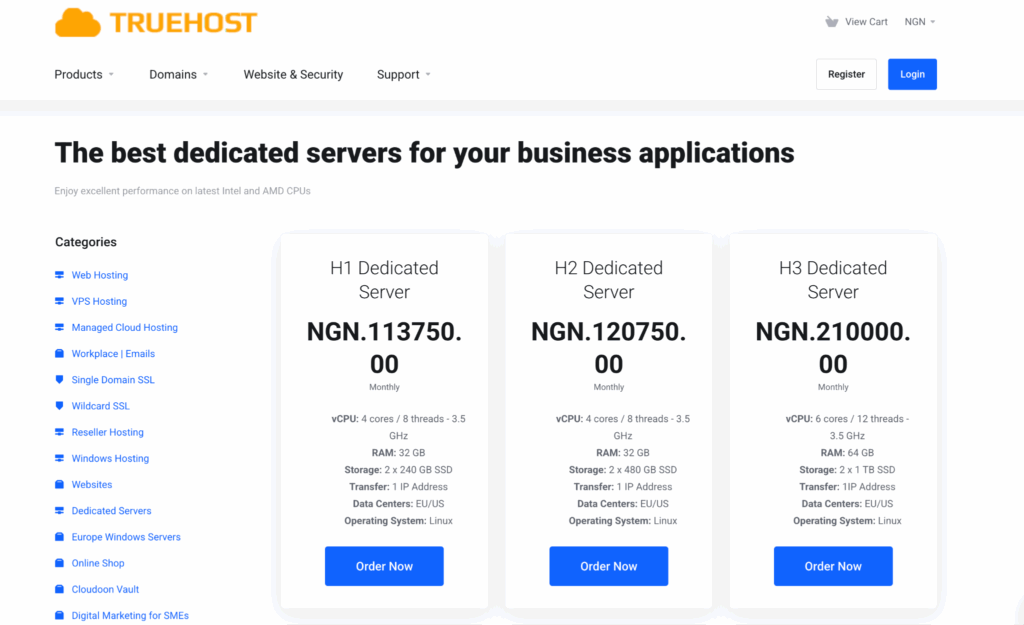
Task: Click the icon beside Managed Cloud Hosting
Action: [x=59, y=327]
